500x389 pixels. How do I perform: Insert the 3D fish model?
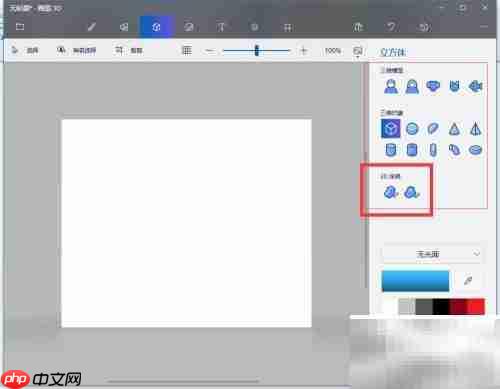(476, 87)
